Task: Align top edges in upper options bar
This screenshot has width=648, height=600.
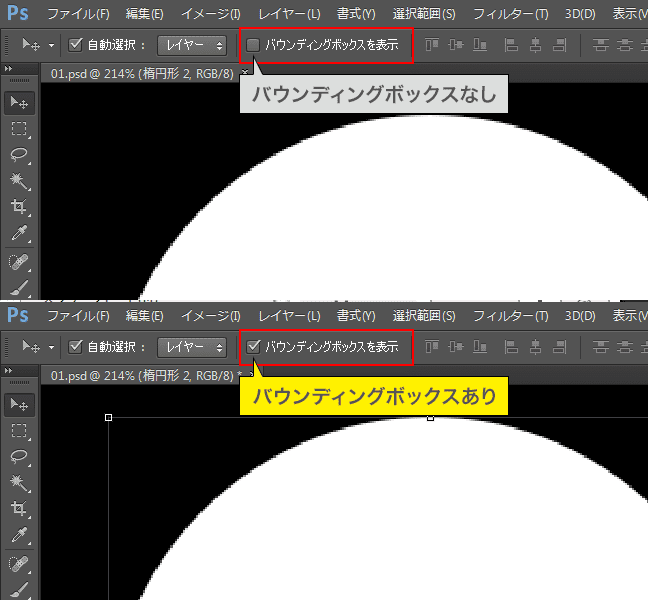Action: coord(432,45)
